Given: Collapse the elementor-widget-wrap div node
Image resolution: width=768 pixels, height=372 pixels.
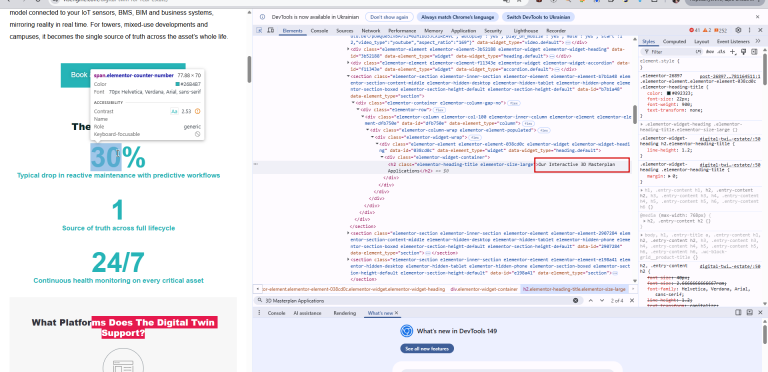Looking at the screenshot, I should (x=373, y=138).
